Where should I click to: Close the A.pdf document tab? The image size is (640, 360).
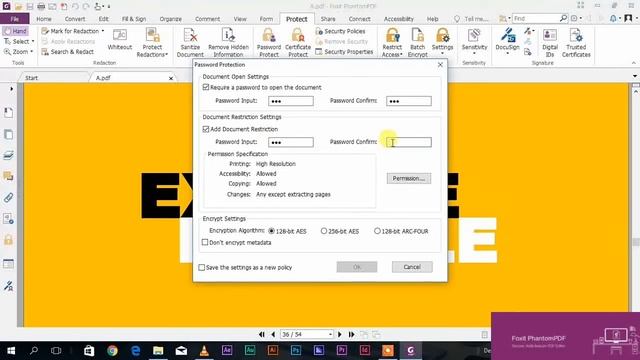(x=171, y=78)
